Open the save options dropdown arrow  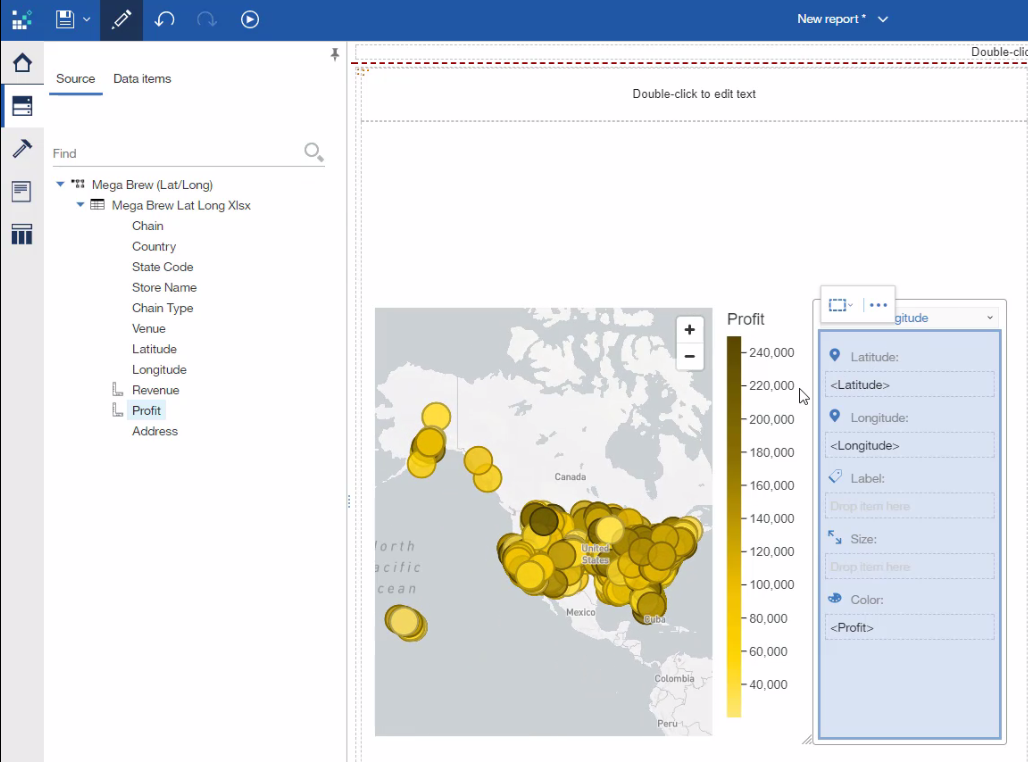click(x=87, y=19)
